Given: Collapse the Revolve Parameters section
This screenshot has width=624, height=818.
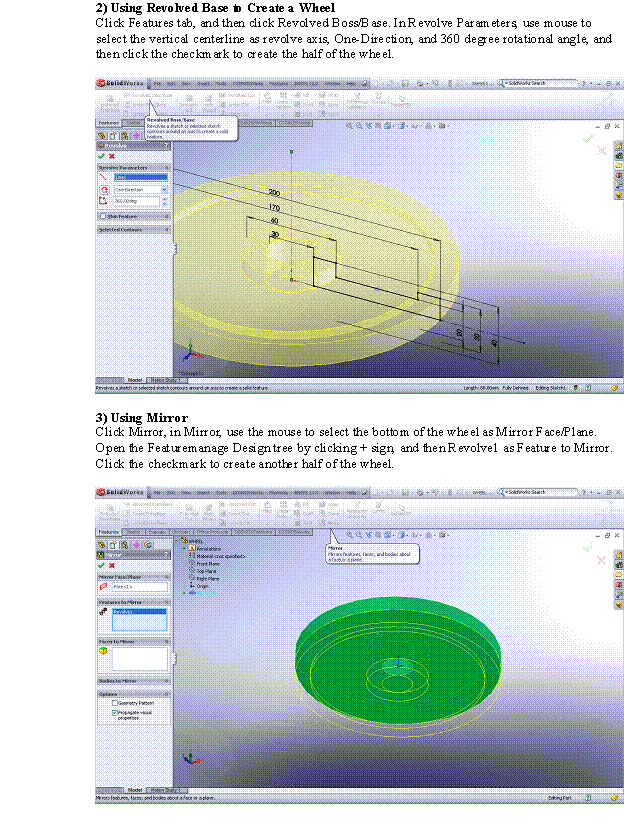Looking at the screenshot, I should (x=167, y=167).
